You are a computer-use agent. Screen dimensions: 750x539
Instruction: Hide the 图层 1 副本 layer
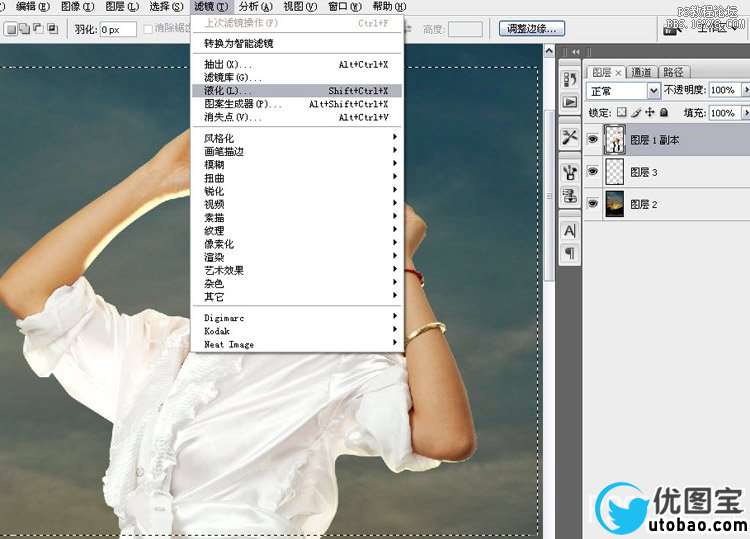pyautogui.click(x=593, y=139)
